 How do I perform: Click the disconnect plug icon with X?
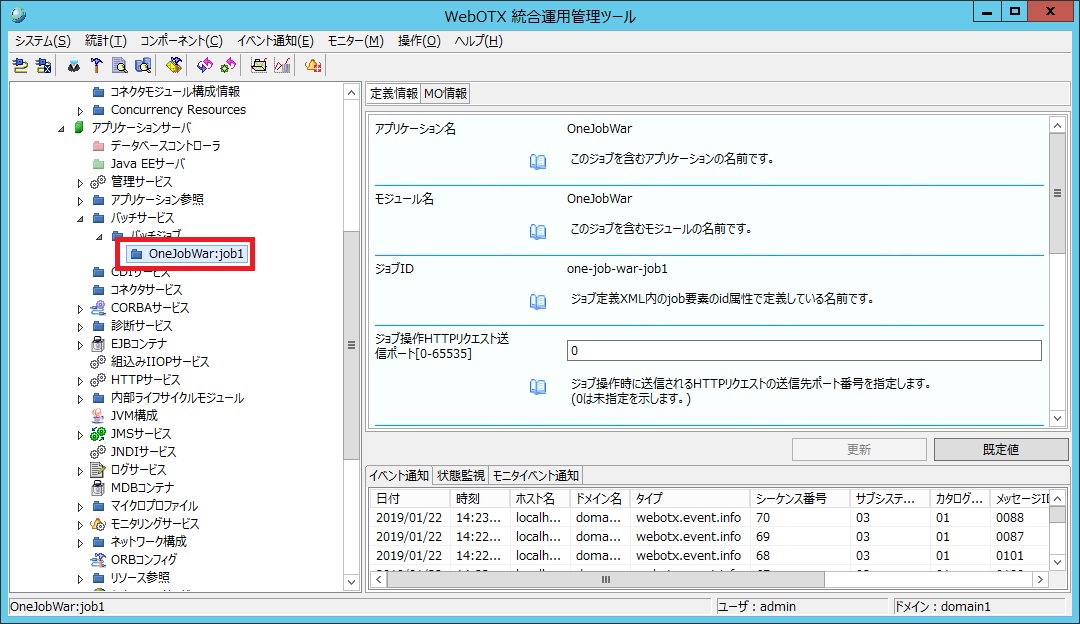pyautogui.click(x=43, y=66)
